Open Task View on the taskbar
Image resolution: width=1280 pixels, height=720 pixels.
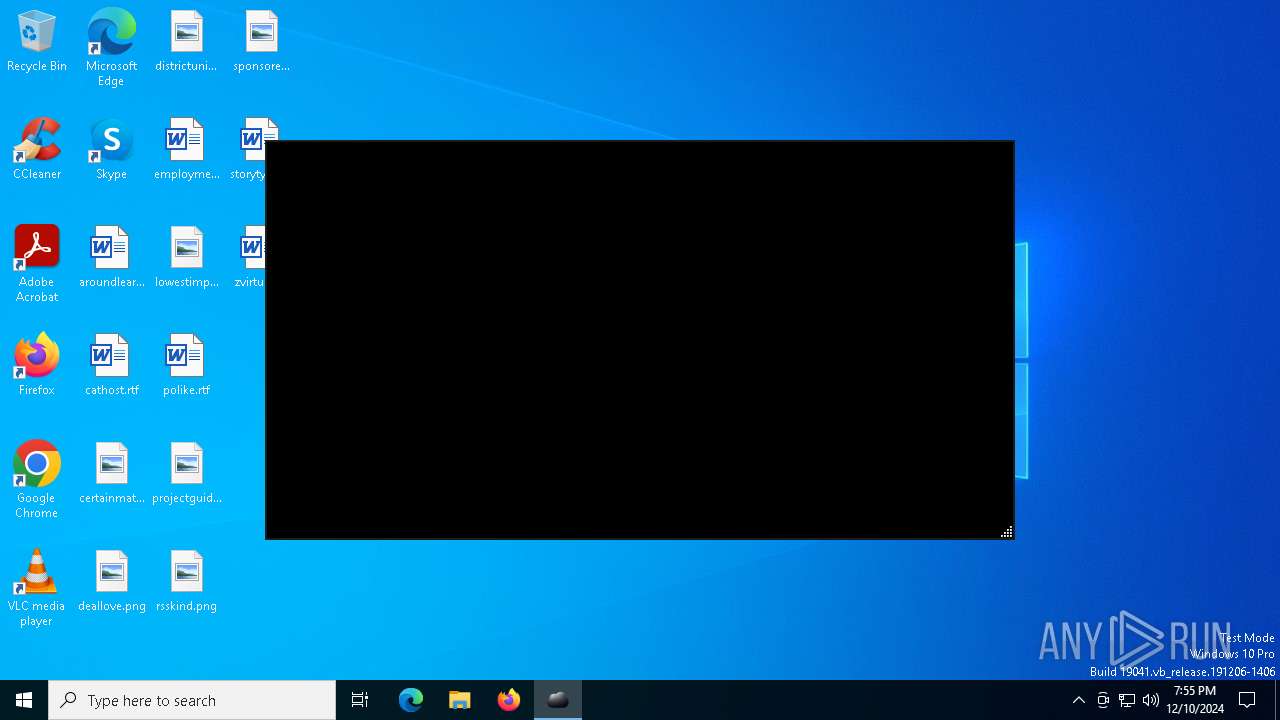pyautogui.click(x=360, y=700)
